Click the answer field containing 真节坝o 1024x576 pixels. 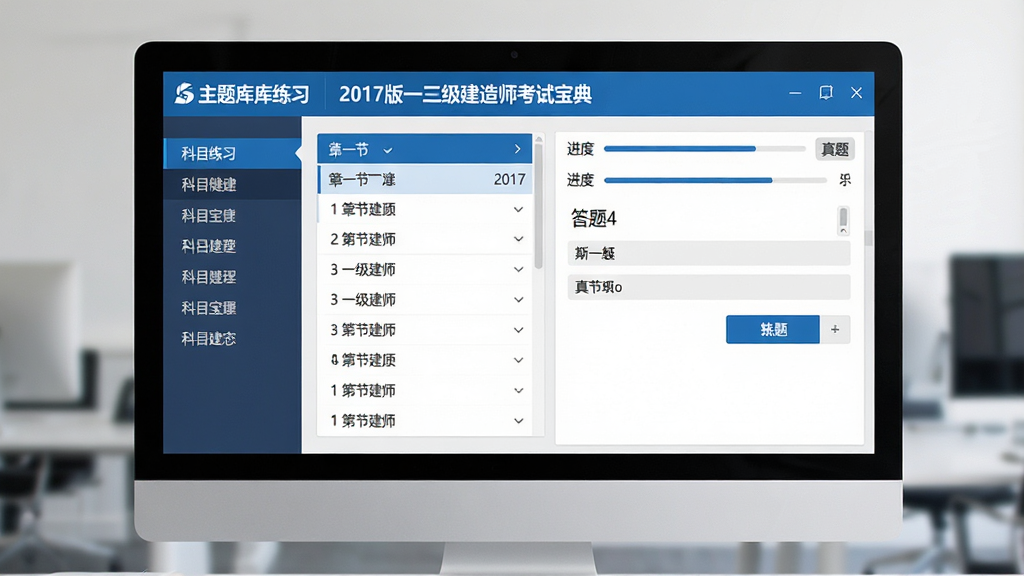click(x=709, y=287)
